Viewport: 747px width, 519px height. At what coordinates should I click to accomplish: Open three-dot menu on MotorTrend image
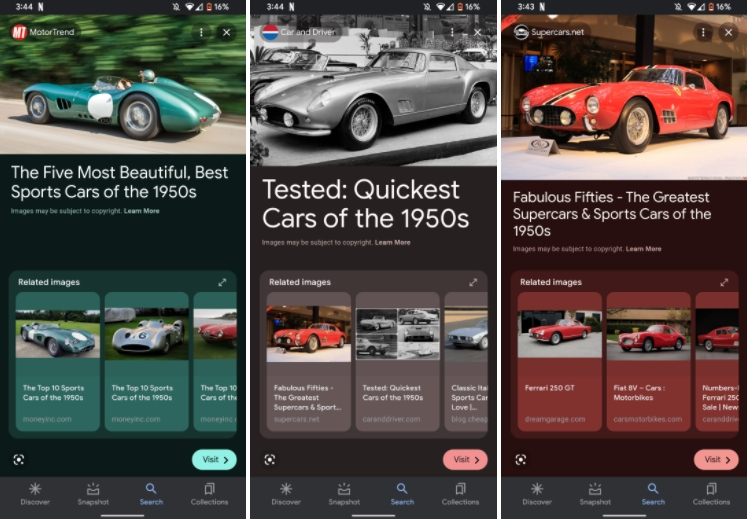pyautogui.click(x=201, y=33)
